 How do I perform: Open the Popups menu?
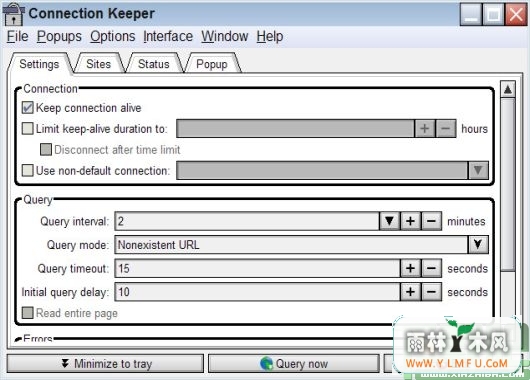pyautogui.click(x=59, y=36)
